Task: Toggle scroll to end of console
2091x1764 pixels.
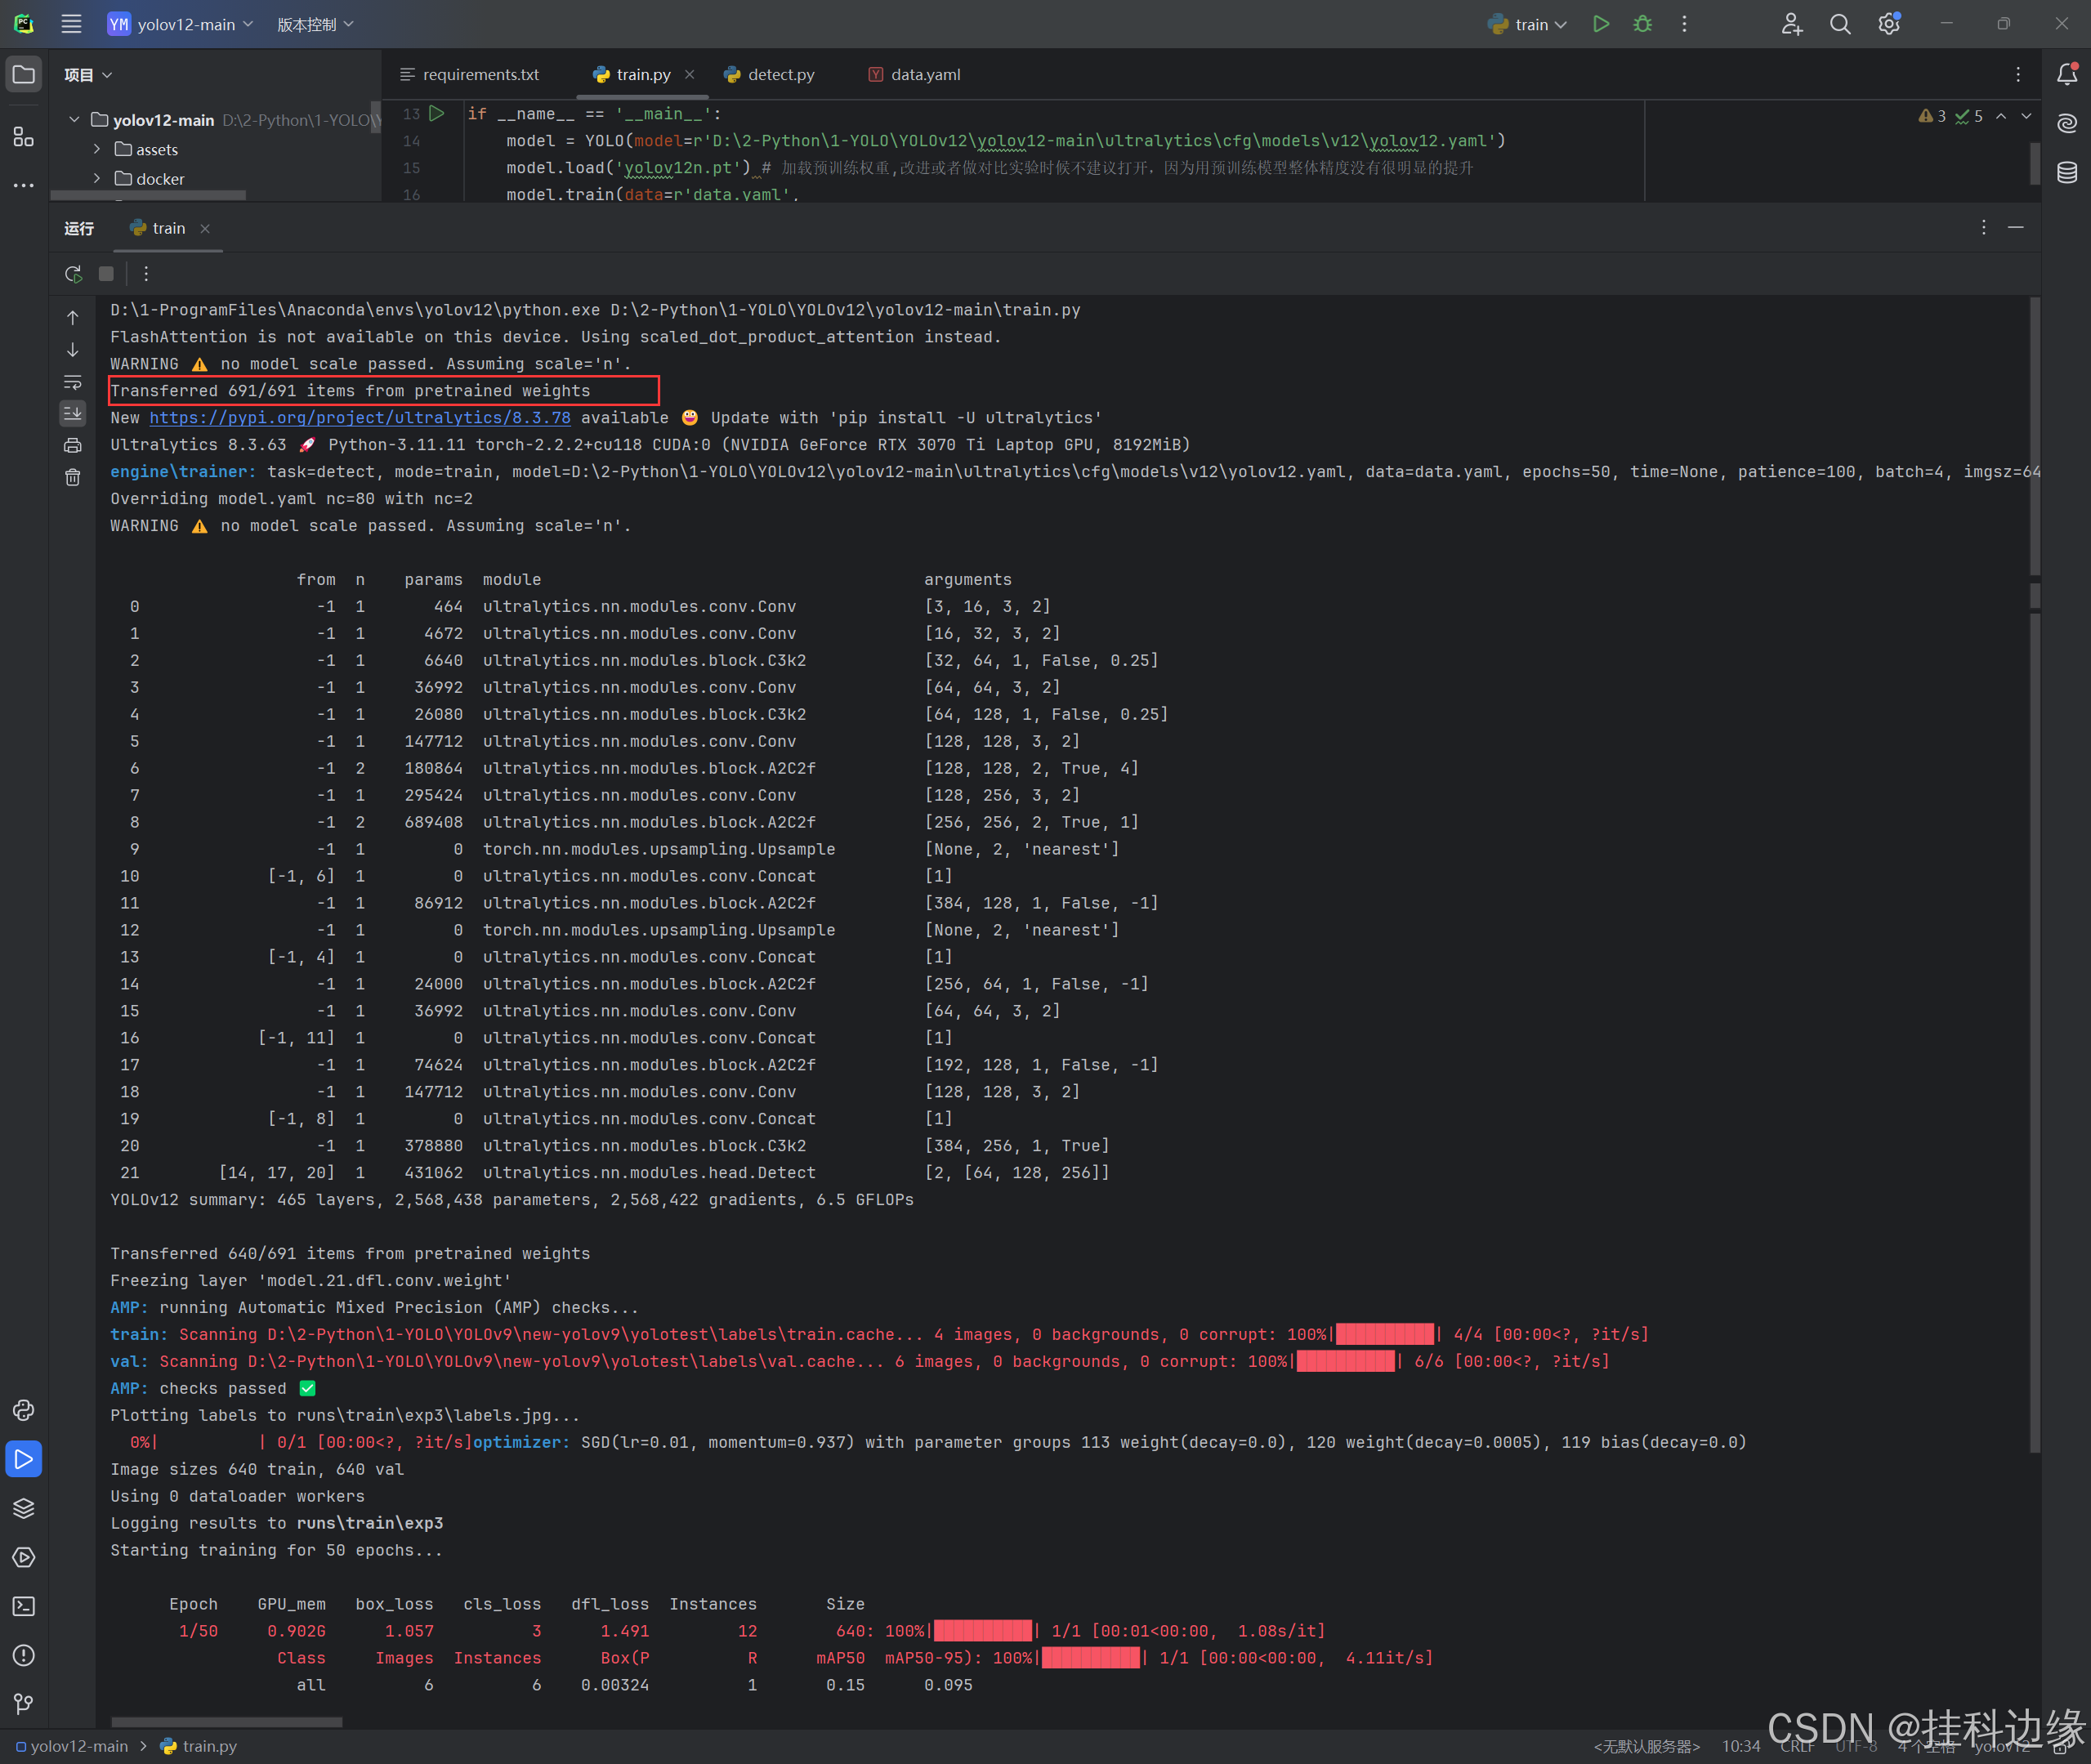Action: pyautogui.click(x=73, y=413)
